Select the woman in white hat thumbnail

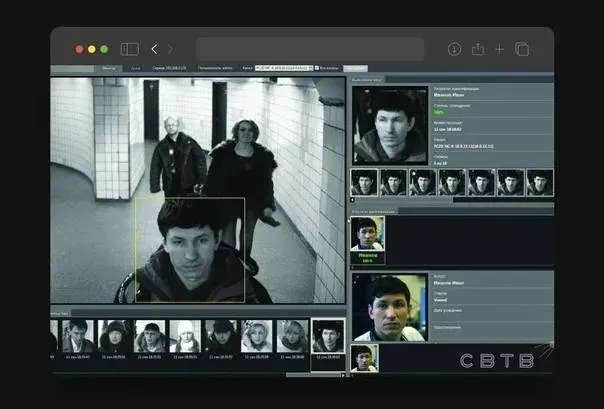184,337
